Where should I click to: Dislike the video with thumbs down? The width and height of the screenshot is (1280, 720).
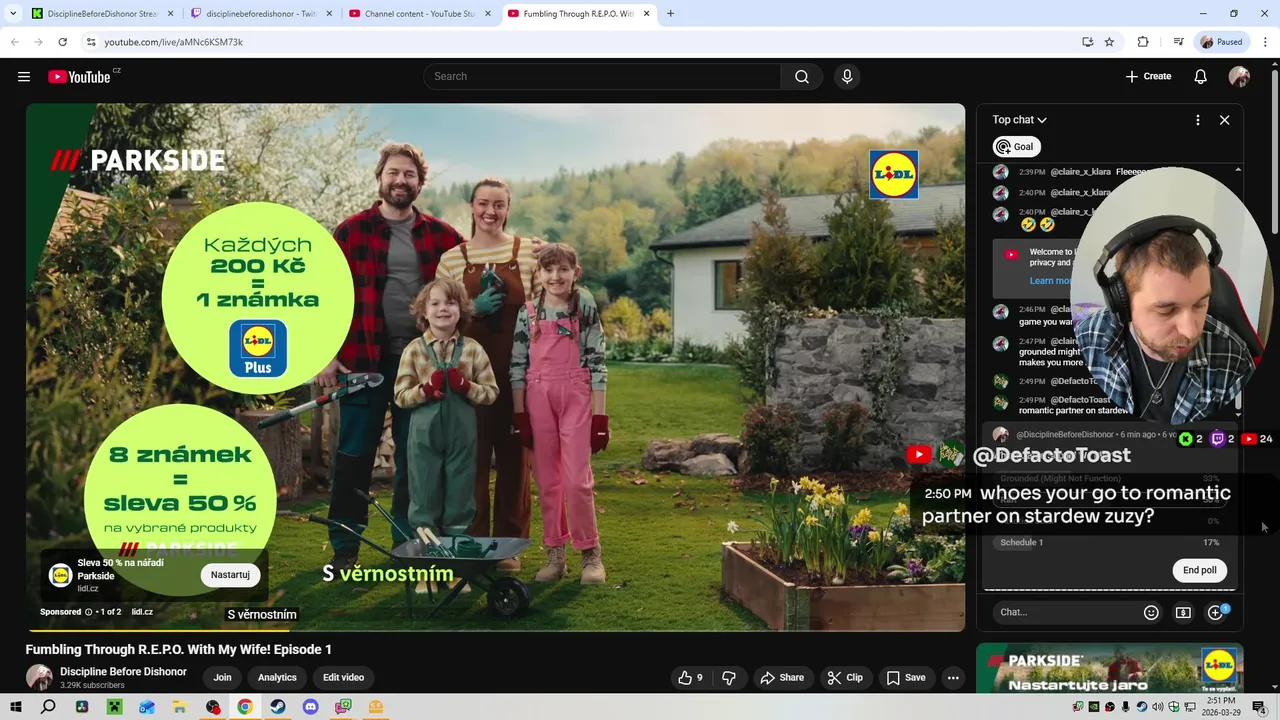[729, 678]
